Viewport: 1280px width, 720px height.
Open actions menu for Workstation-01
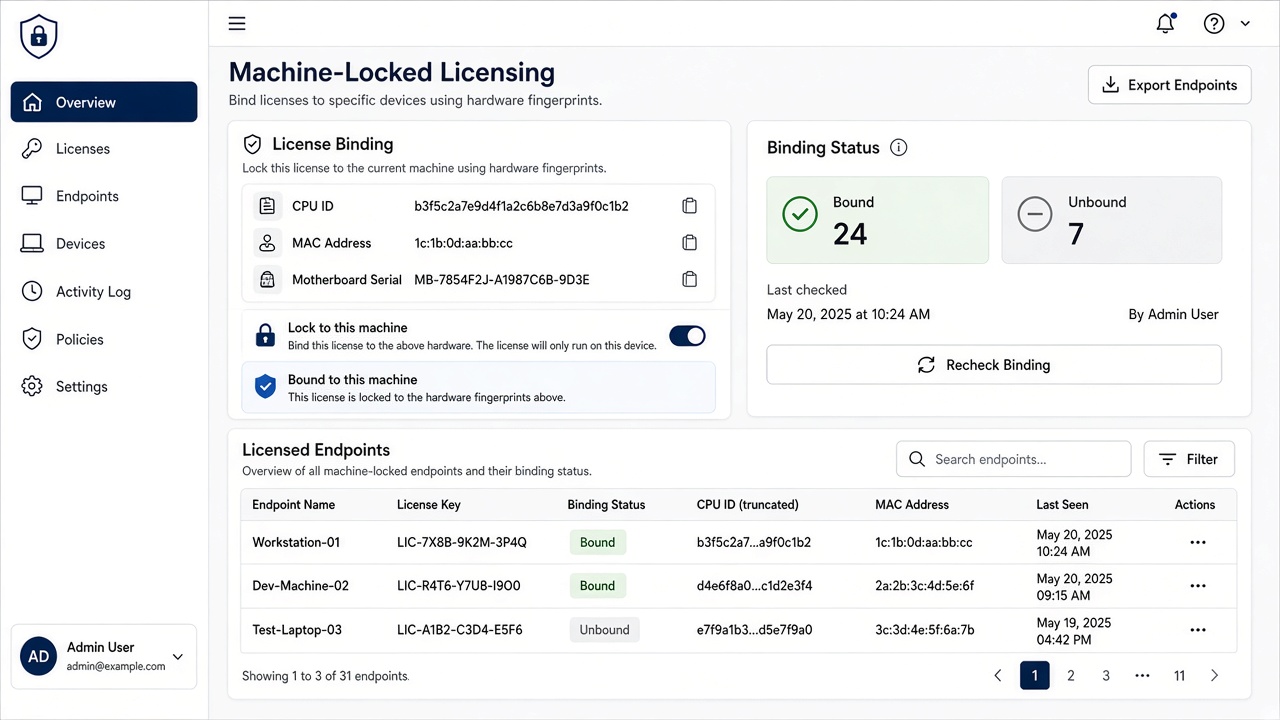click(1198, 542)
